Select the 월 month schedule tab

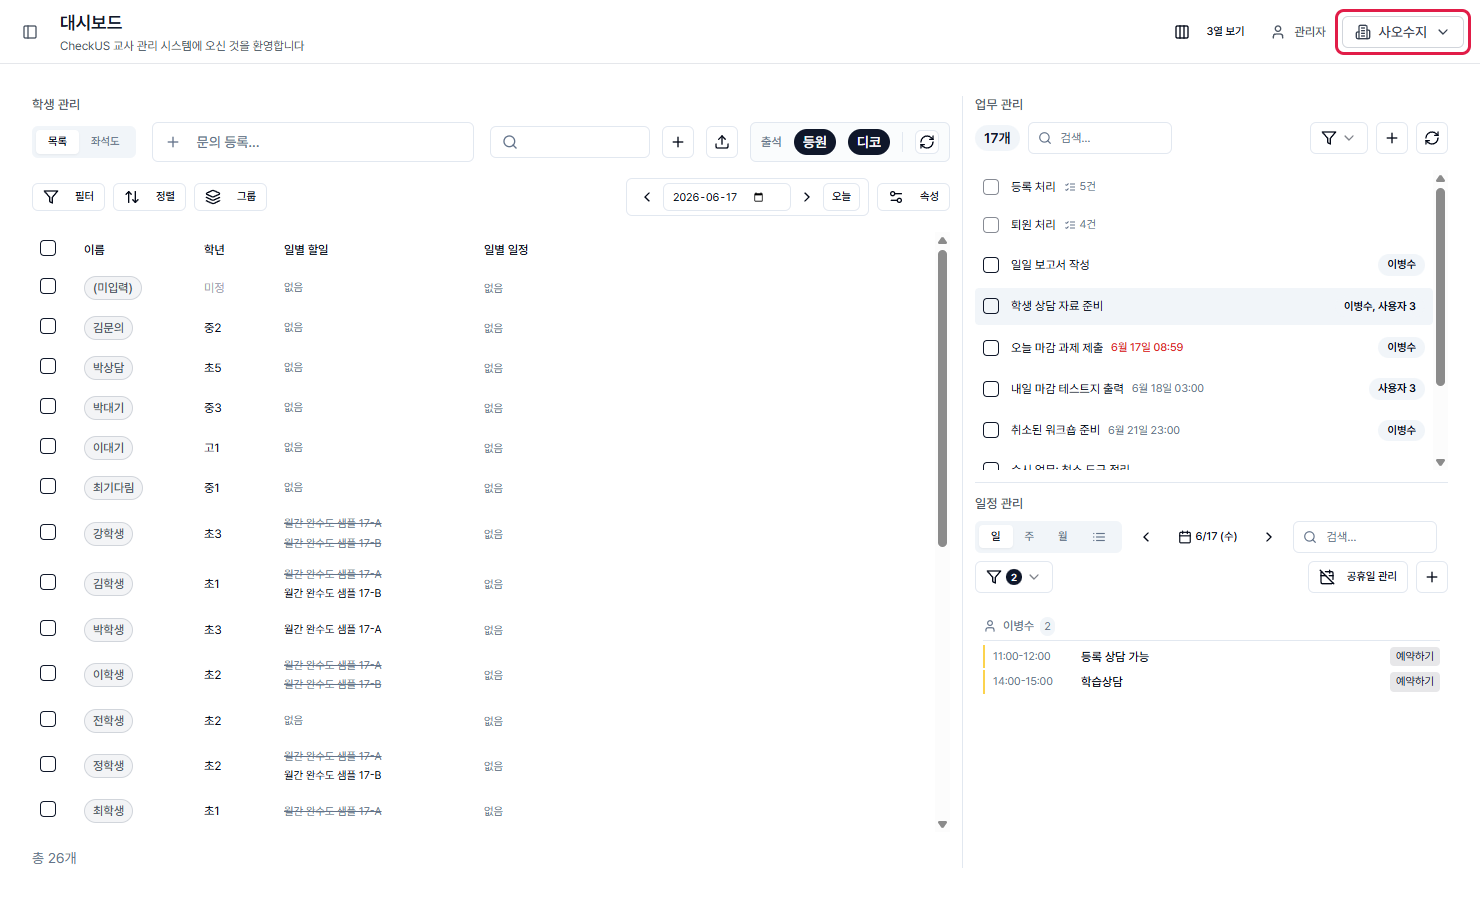[1063, 537]
